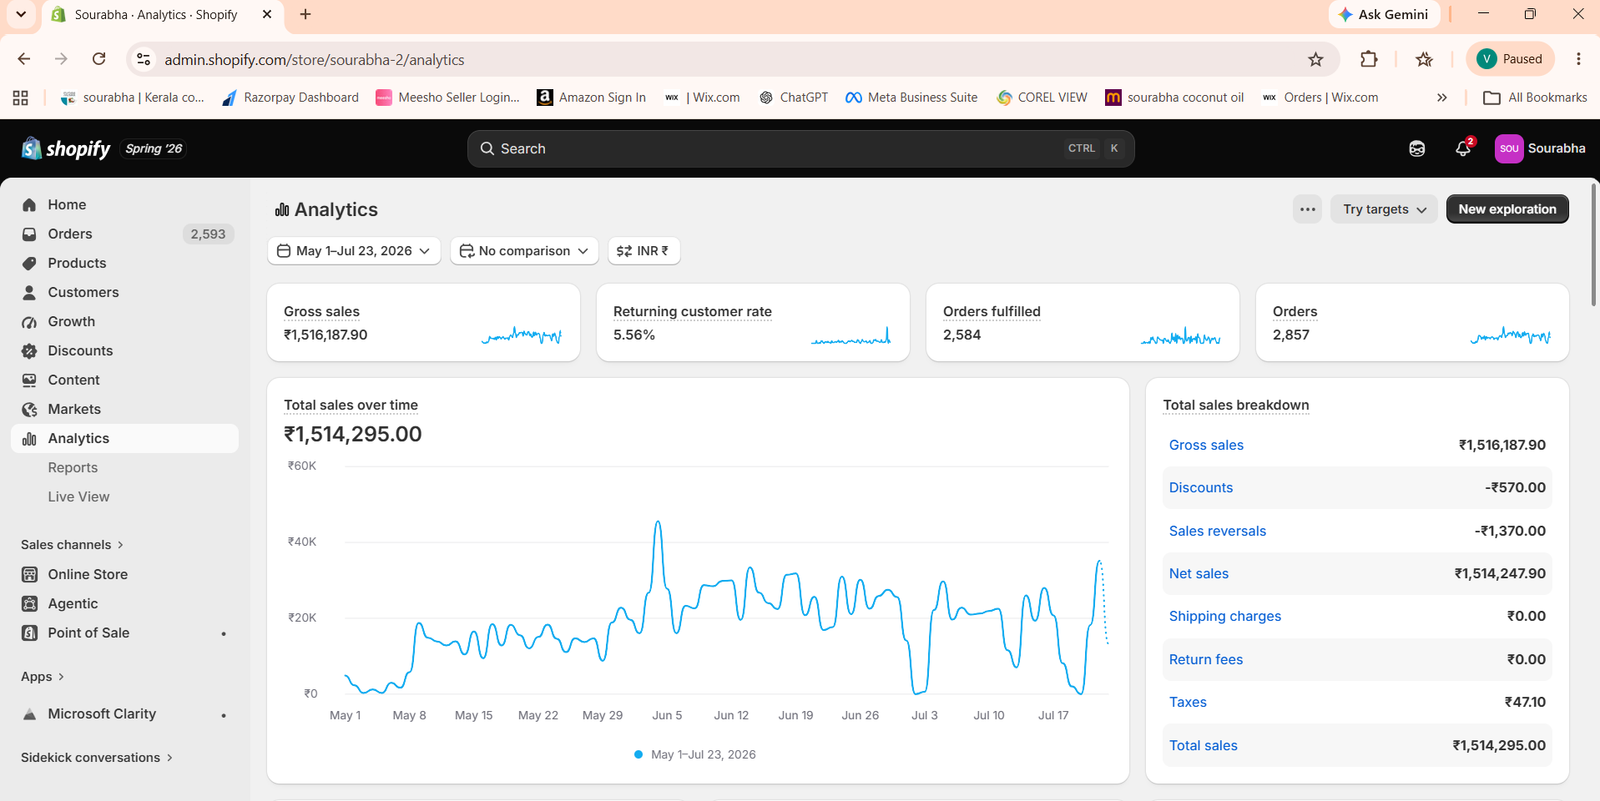1600x801 pixels.
Task: Click the New exploration button
Action: tap(1507, 209)
